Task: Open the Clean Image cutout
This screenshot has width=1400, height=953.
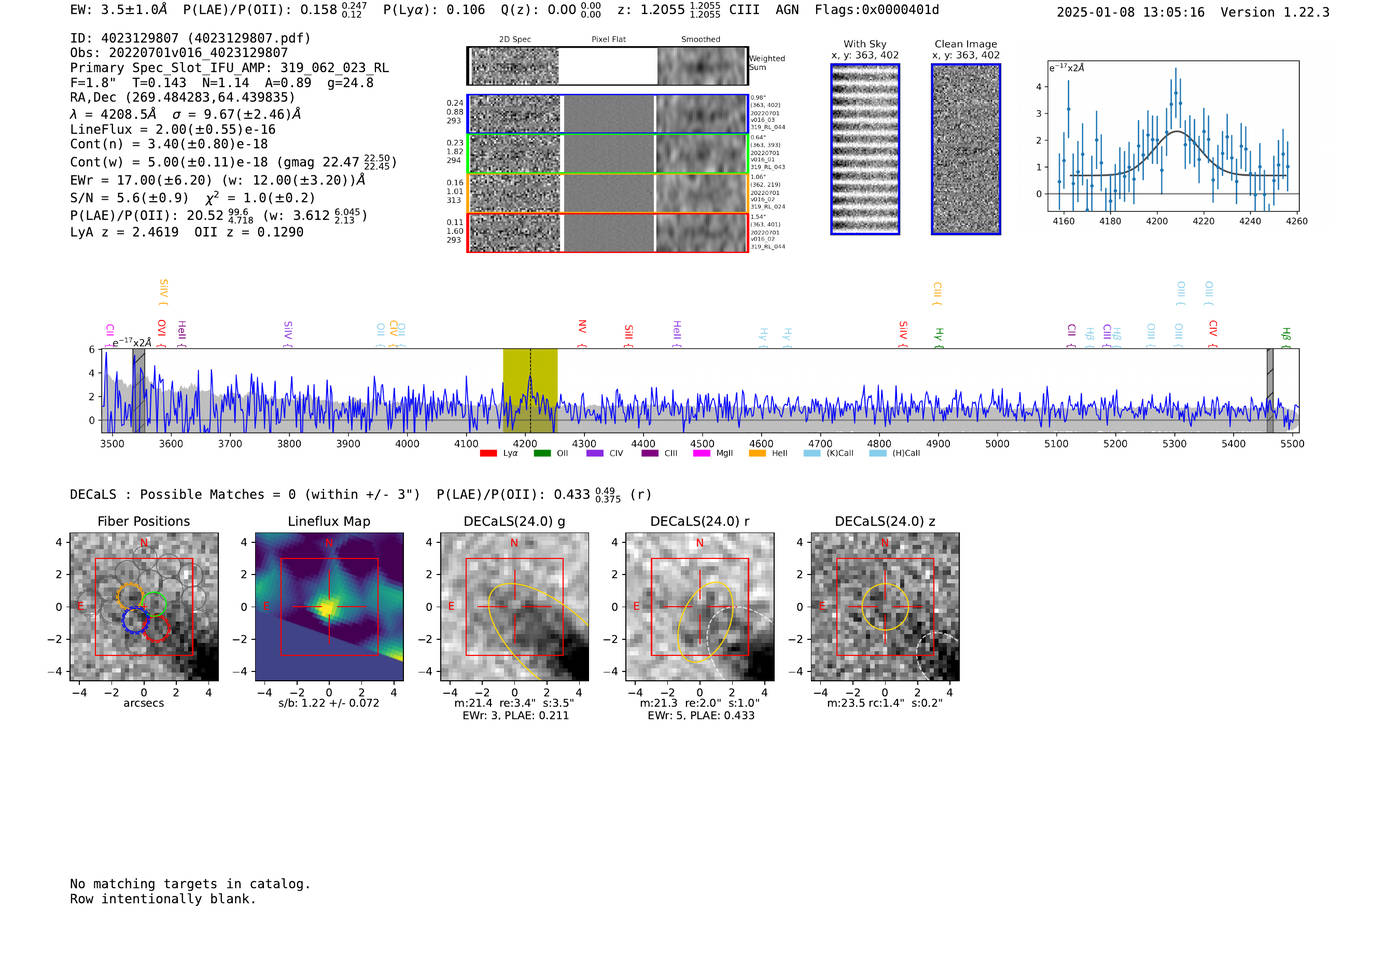Action: [x=966, y=149]
